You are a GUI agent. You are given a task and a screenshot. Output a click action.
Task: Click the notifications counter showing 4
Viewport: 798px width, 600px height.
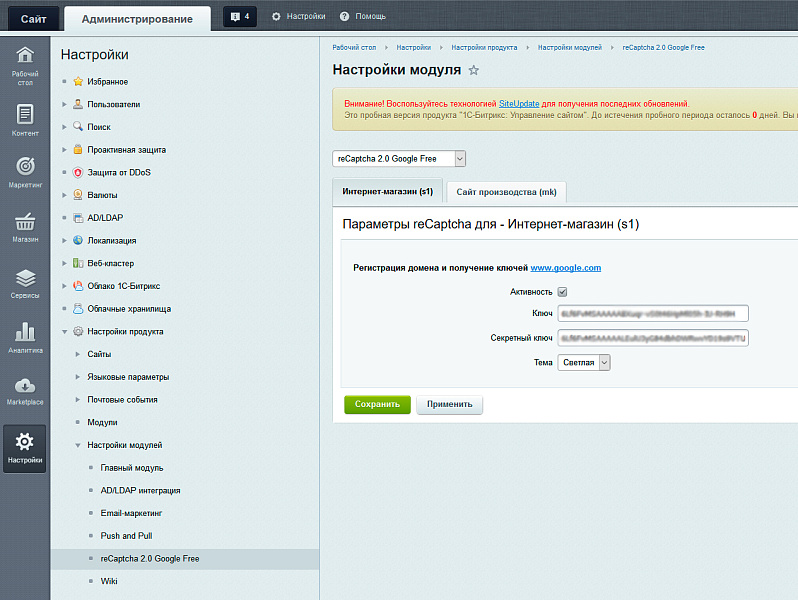[240, 17]
